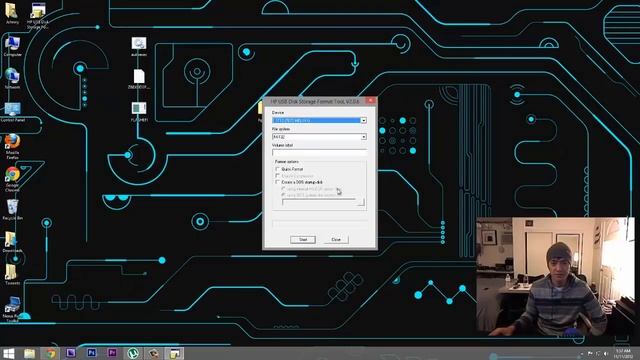Click the DOS system files path field
Viewport: 640px width, 360px height.
(x=319, y=202)
